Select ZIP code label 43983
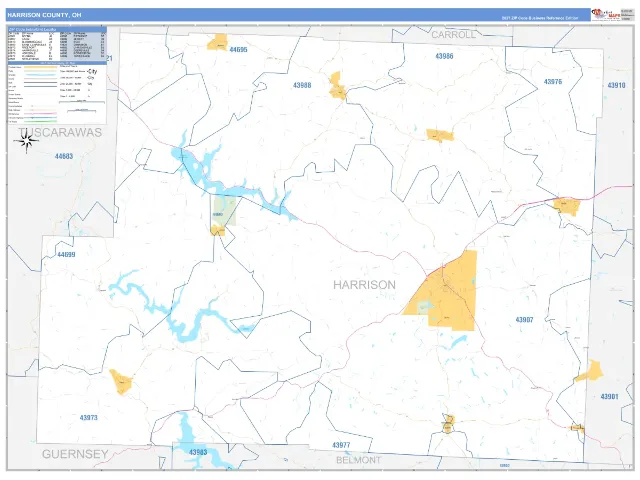640x480 pixels. tap(198, 452)
